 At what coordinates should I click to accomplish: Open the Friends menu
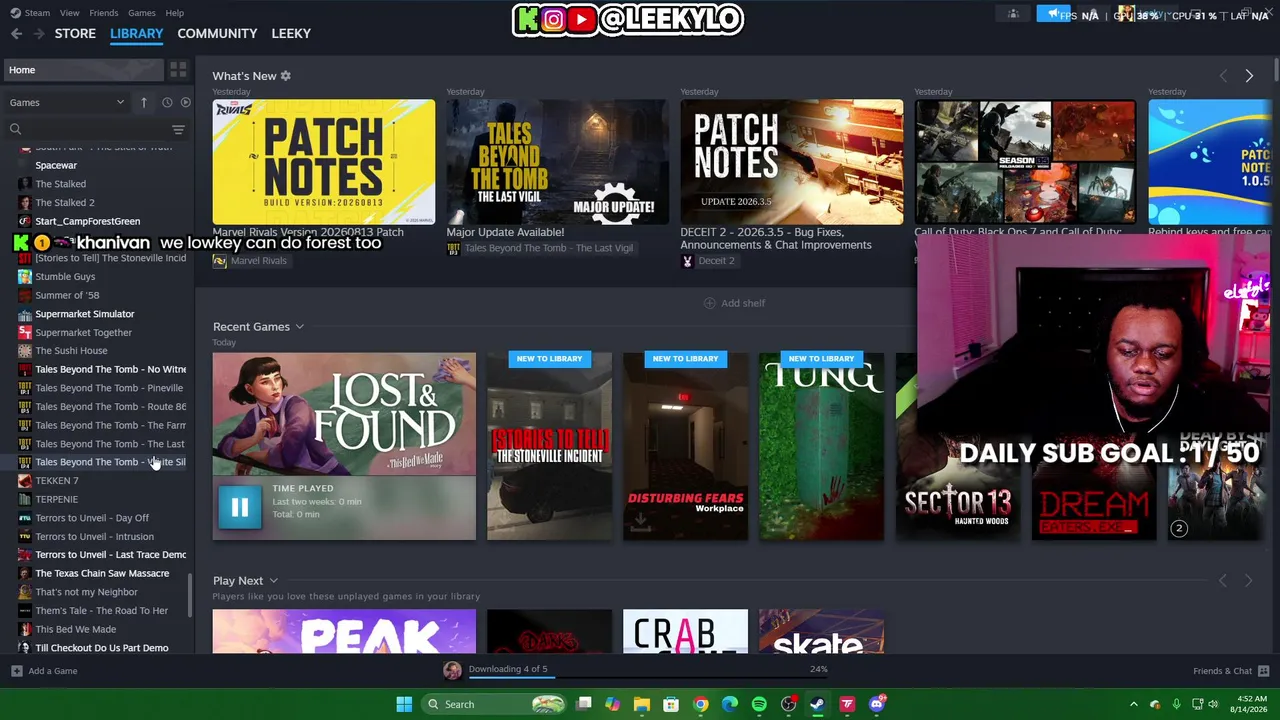[103, 13]
